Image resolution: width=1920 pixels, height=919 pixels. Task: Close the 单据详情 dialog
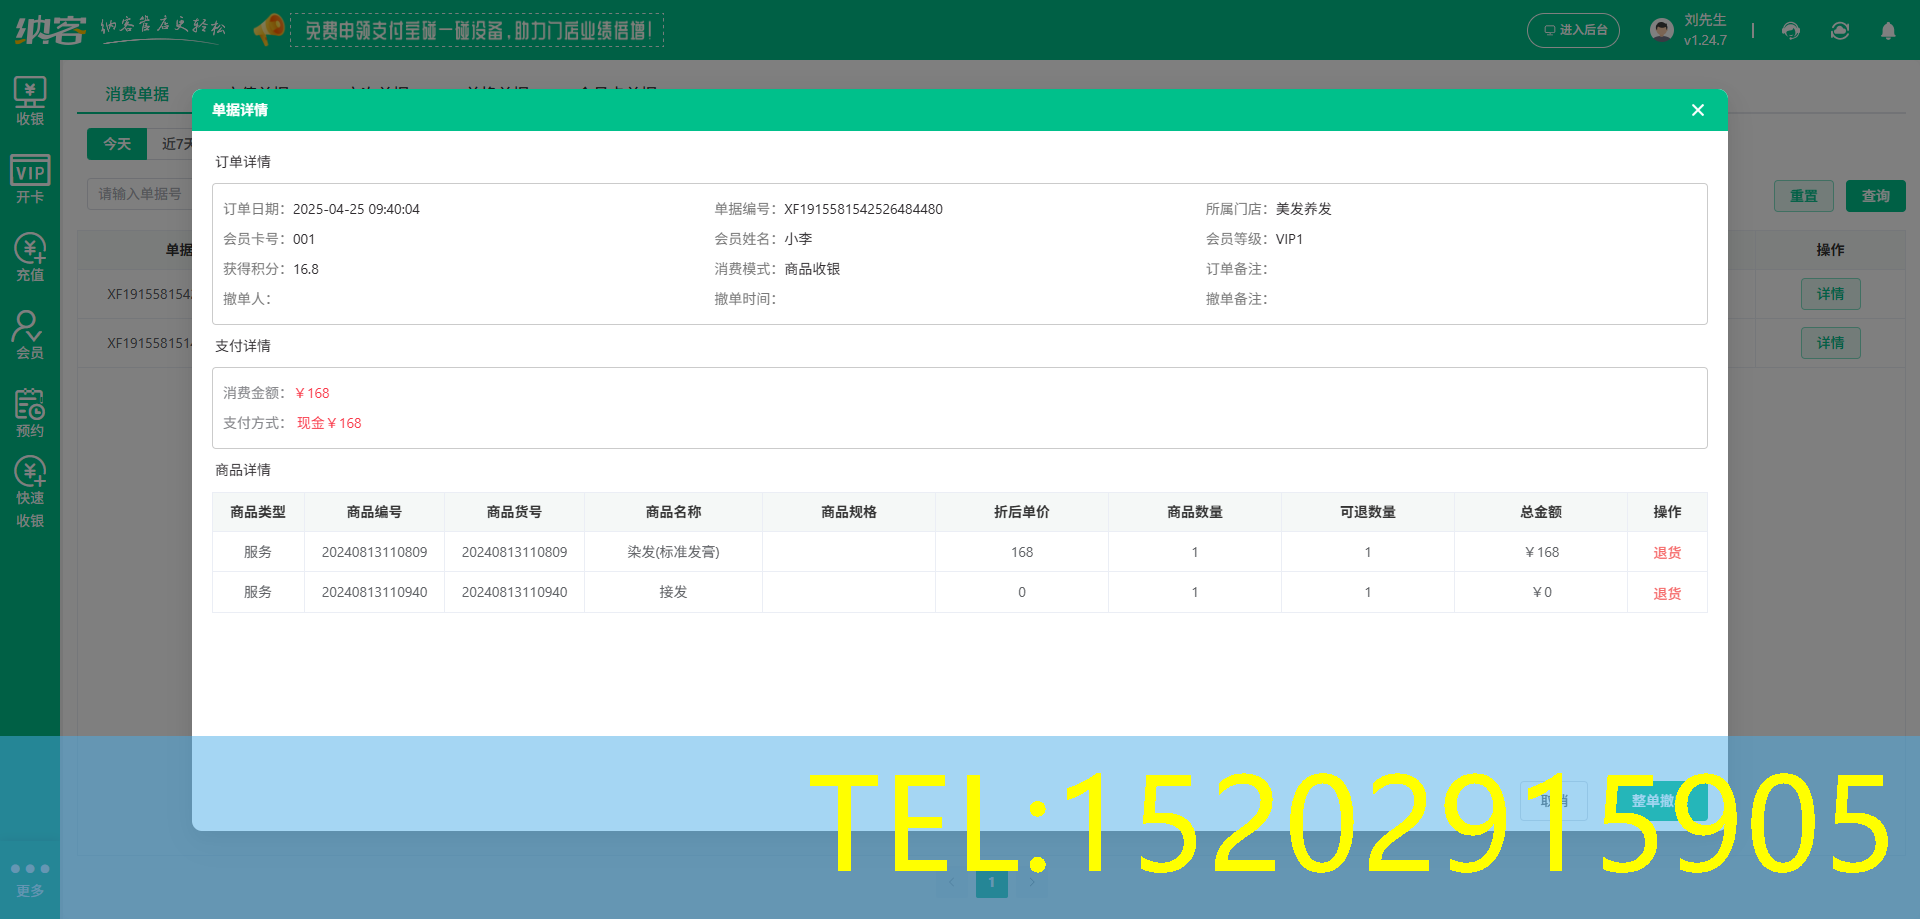tap(1698, 110)
